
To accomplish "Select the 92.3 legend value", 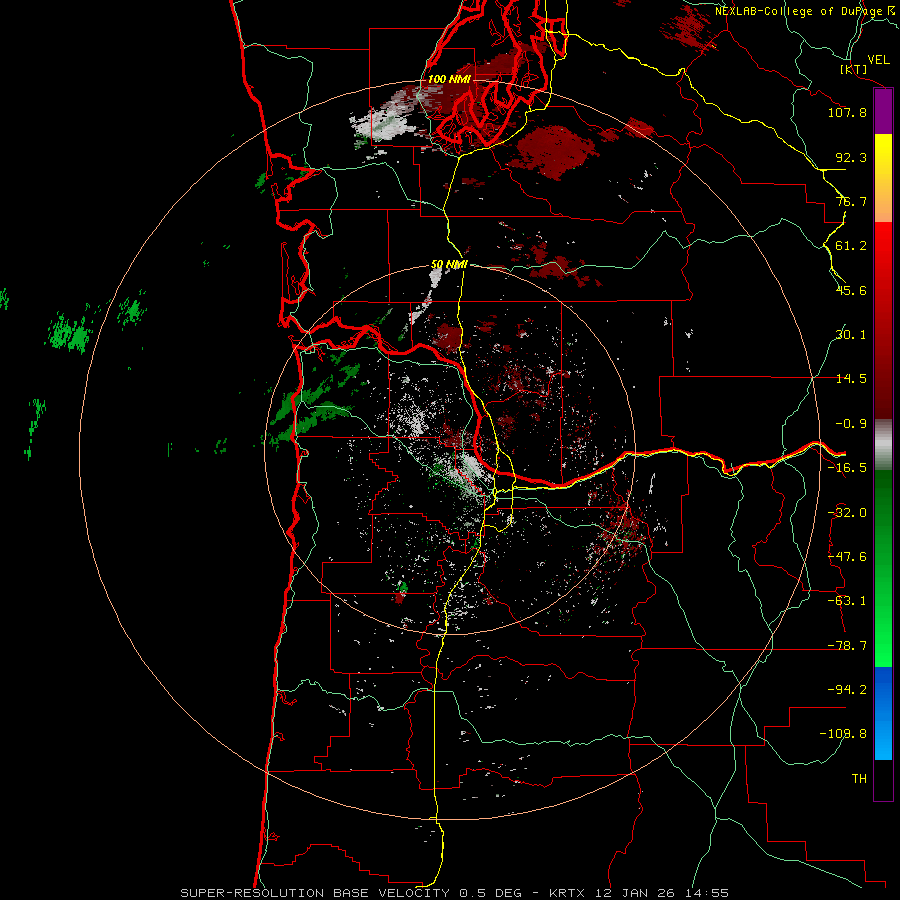I will (851, 157).
